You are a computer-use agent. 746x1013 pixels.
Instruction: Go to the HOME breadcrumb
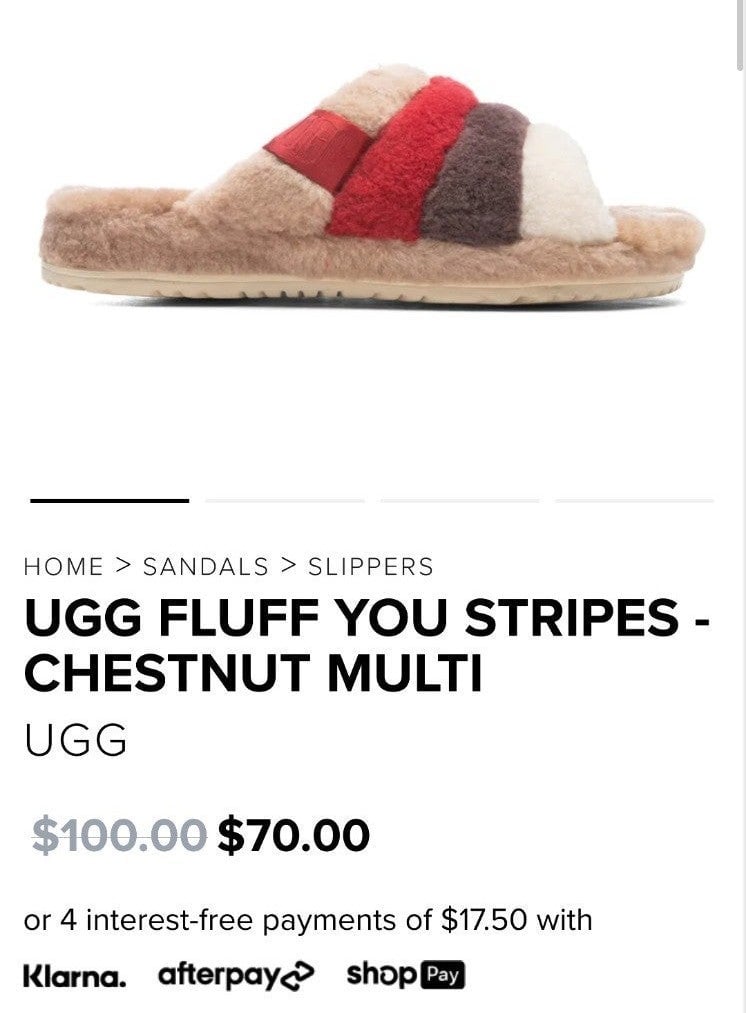coord(63,567)
